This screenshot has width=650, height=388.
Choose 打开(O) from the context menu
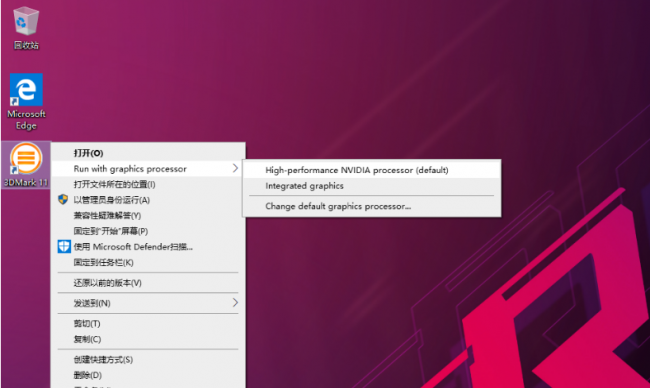[148, 153]
